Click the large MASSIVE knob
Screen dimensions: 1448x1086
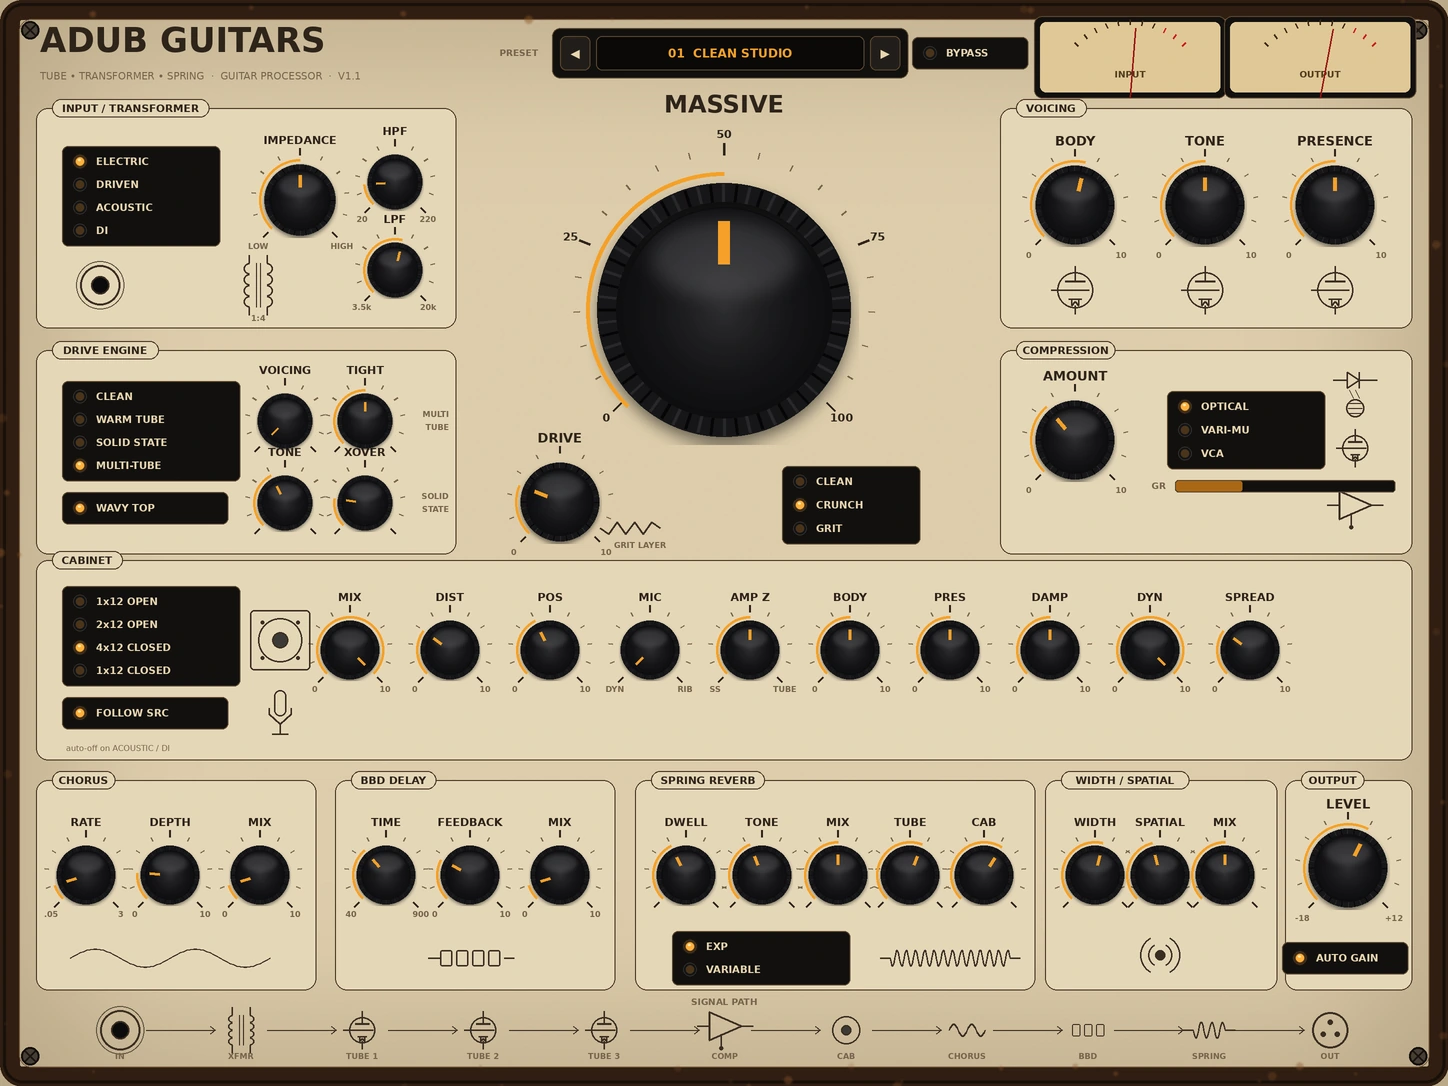point(724,310)
